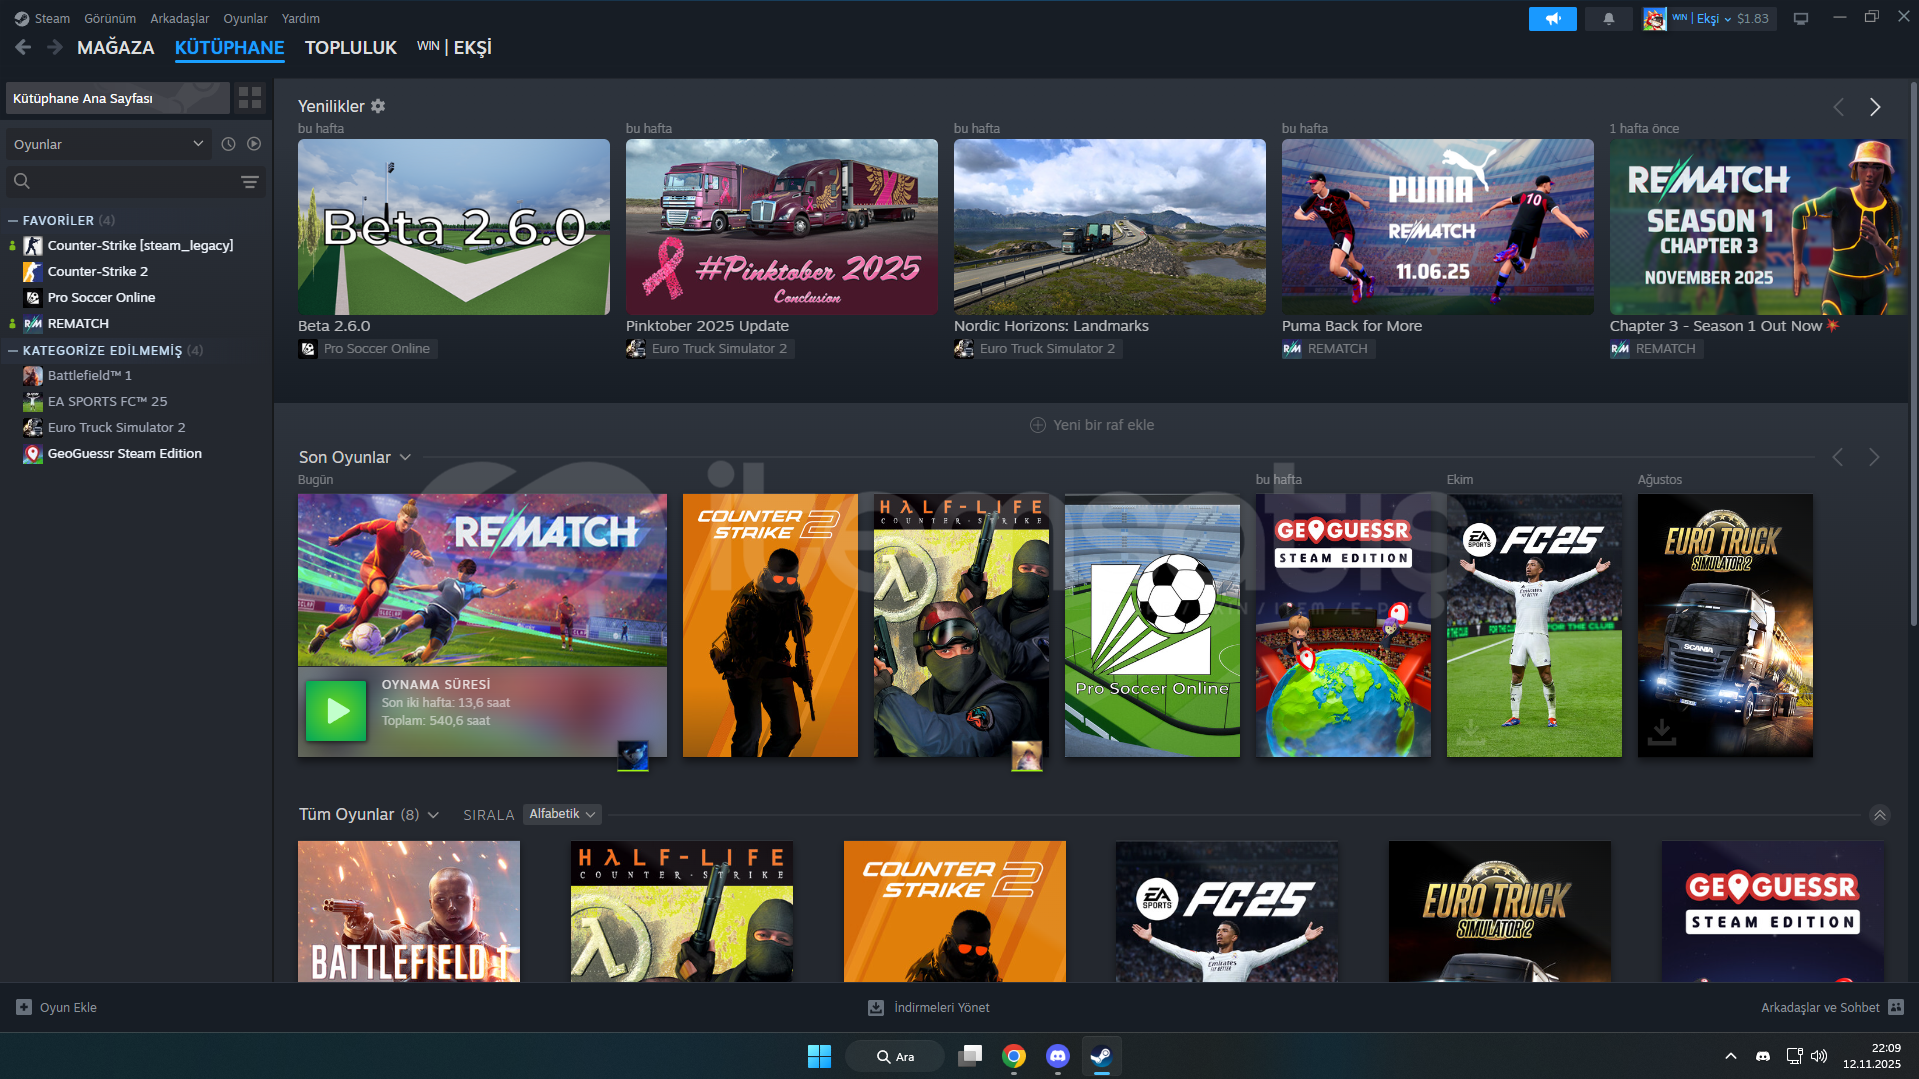Image resolution: width=1919 pixels, height=1079 pixels.
Task: Select GeoGuessr Steam Edition in sidebar
Action: pos(124,453)
